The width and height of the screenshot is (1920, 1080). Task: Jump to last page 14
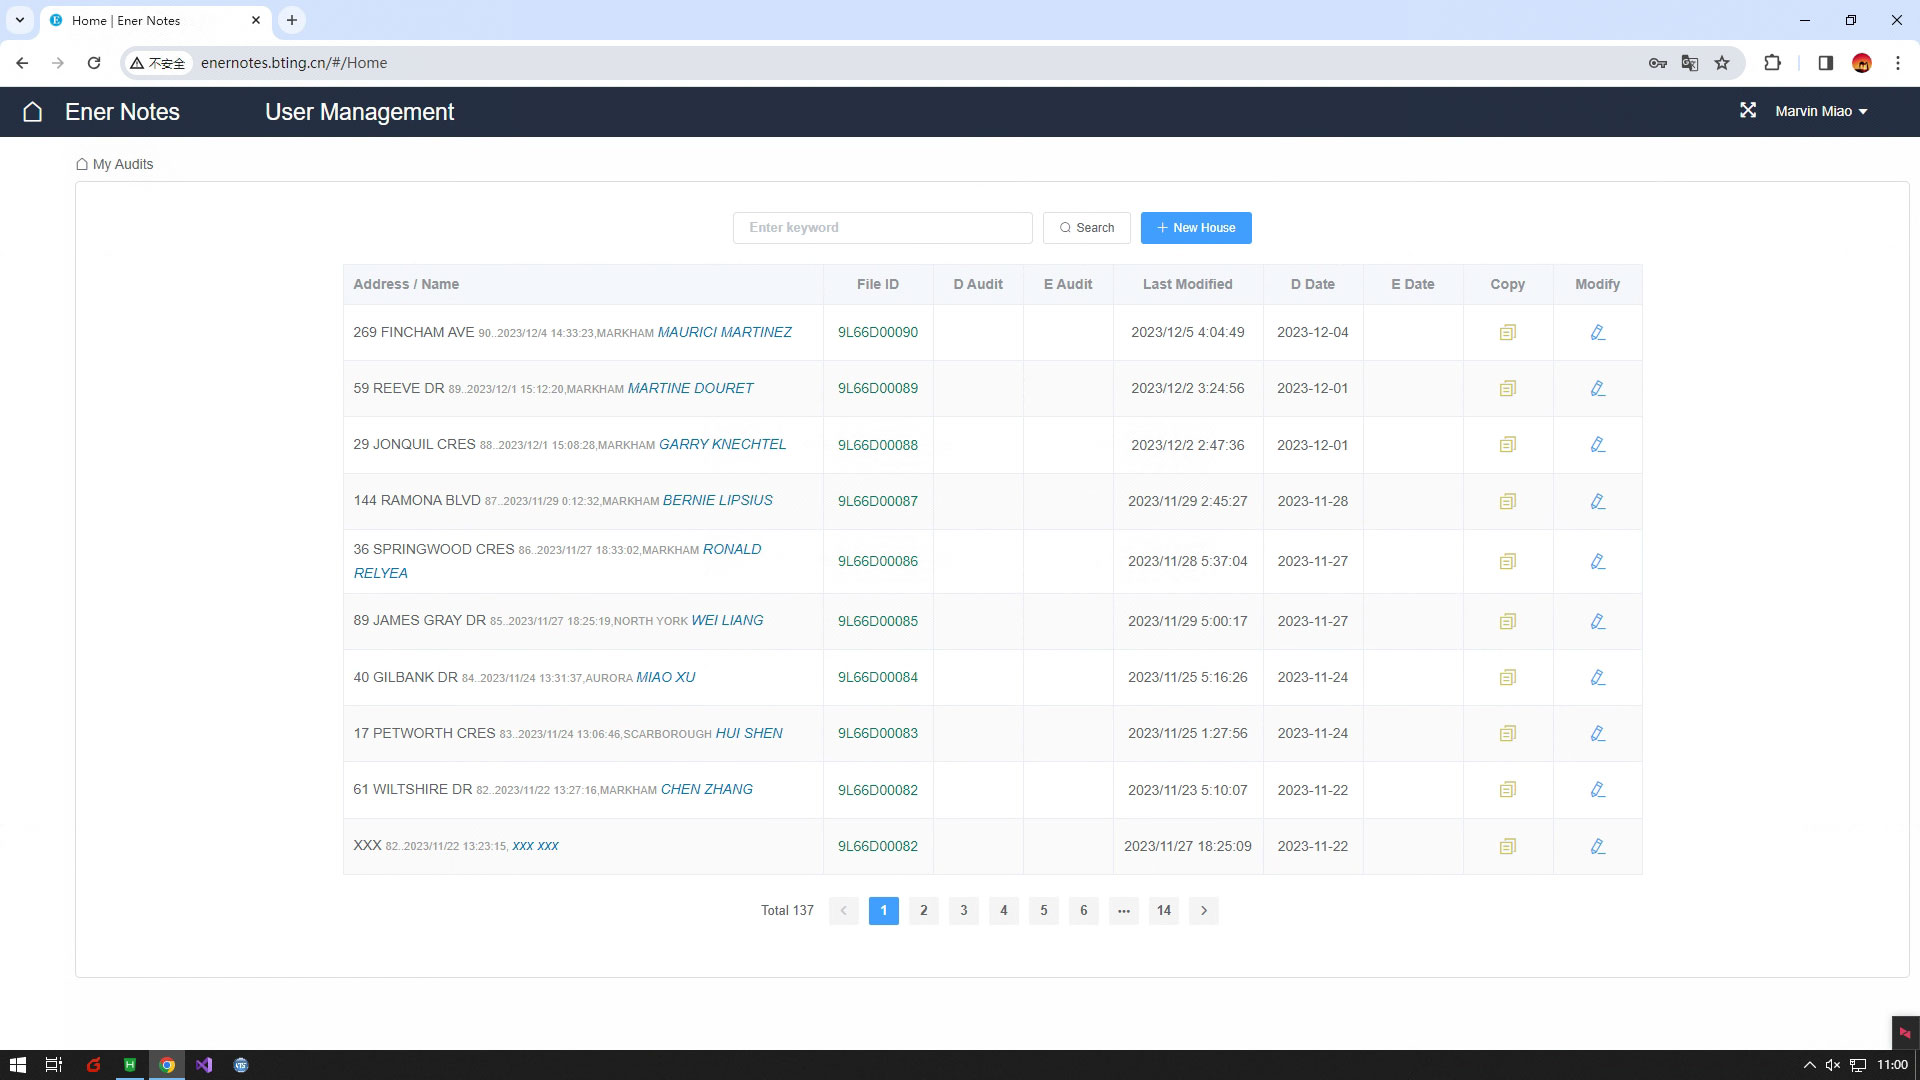pyautogui.click(x=1164, y=911)
